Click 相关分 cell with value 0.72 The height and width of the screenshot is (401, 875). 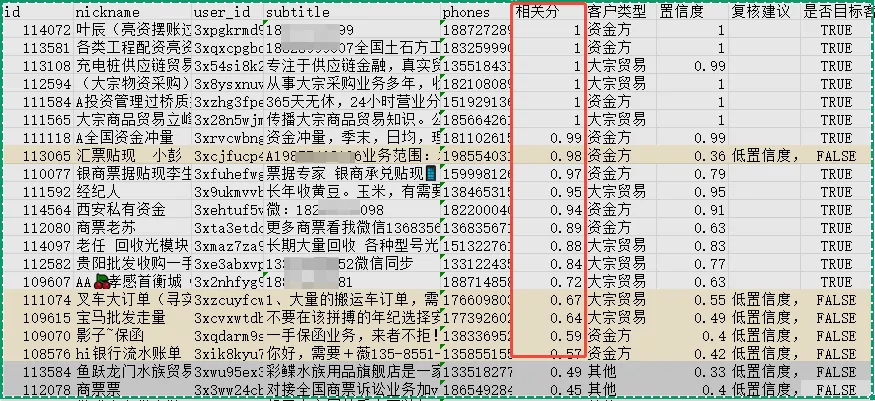pos(549,282)
